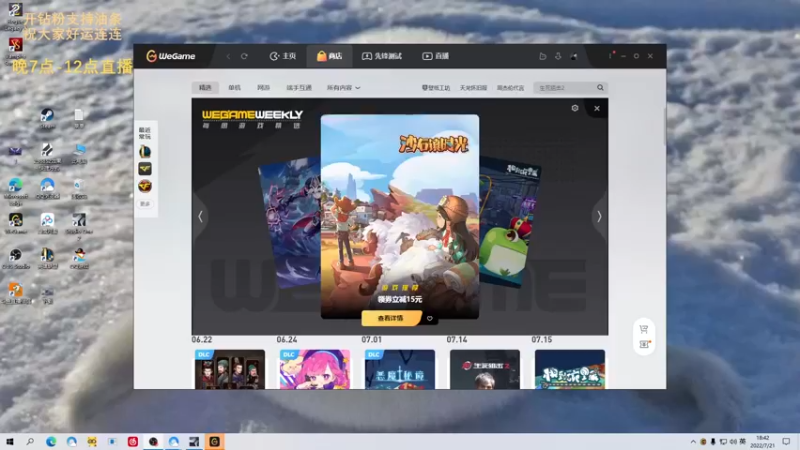
Task: Show the next carousel card
Action: tap(599, 217)
